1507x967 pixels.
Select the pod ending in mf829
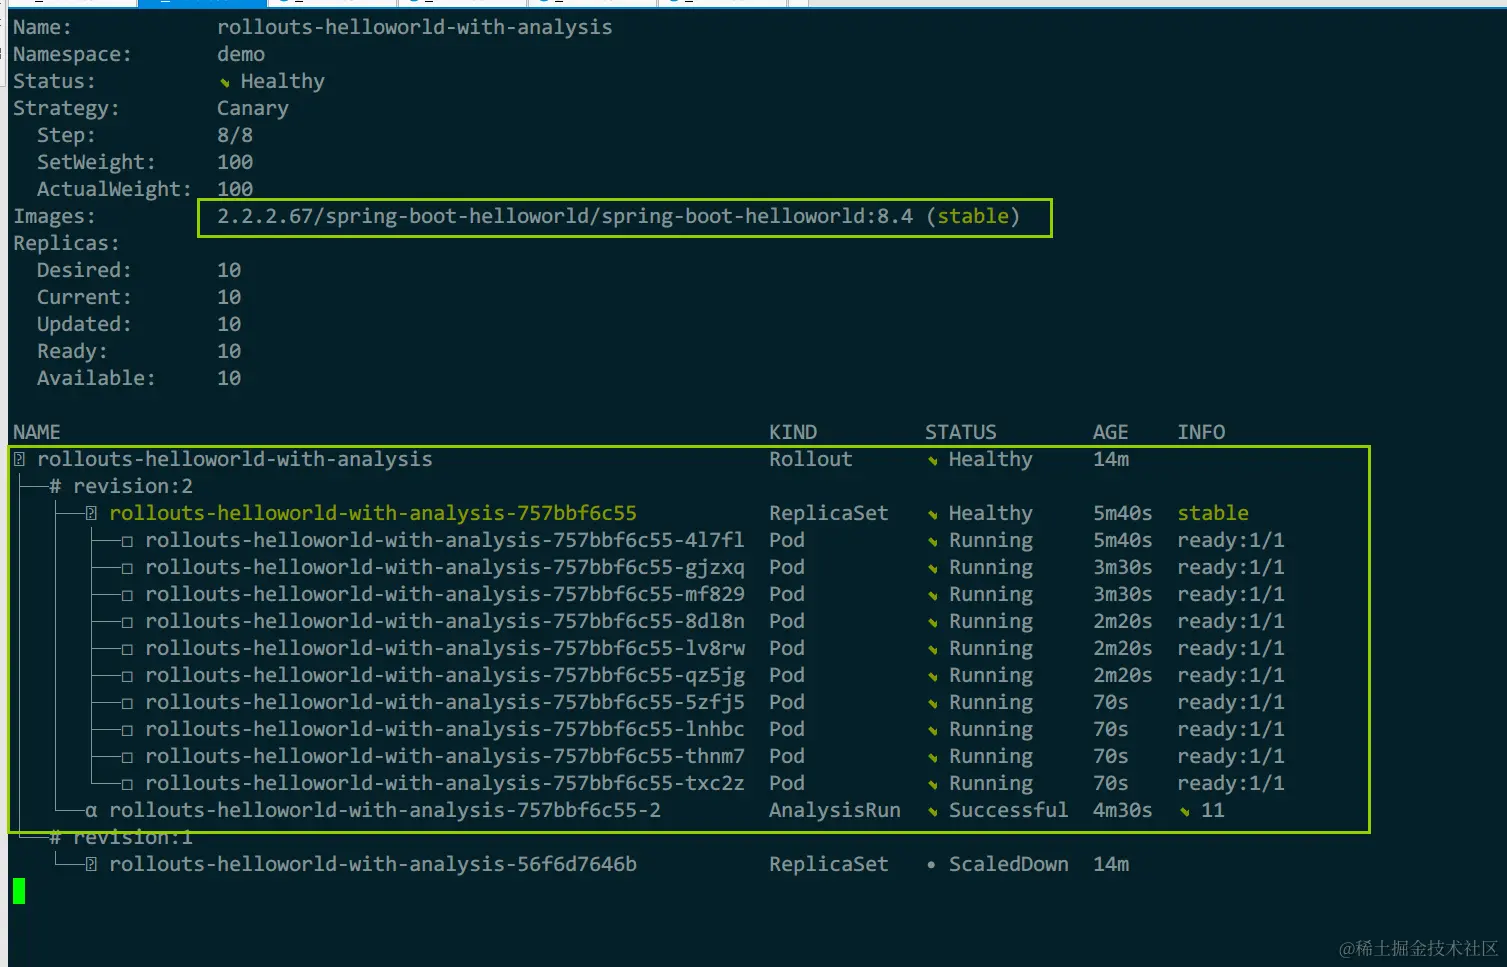(x=445, y=594)
